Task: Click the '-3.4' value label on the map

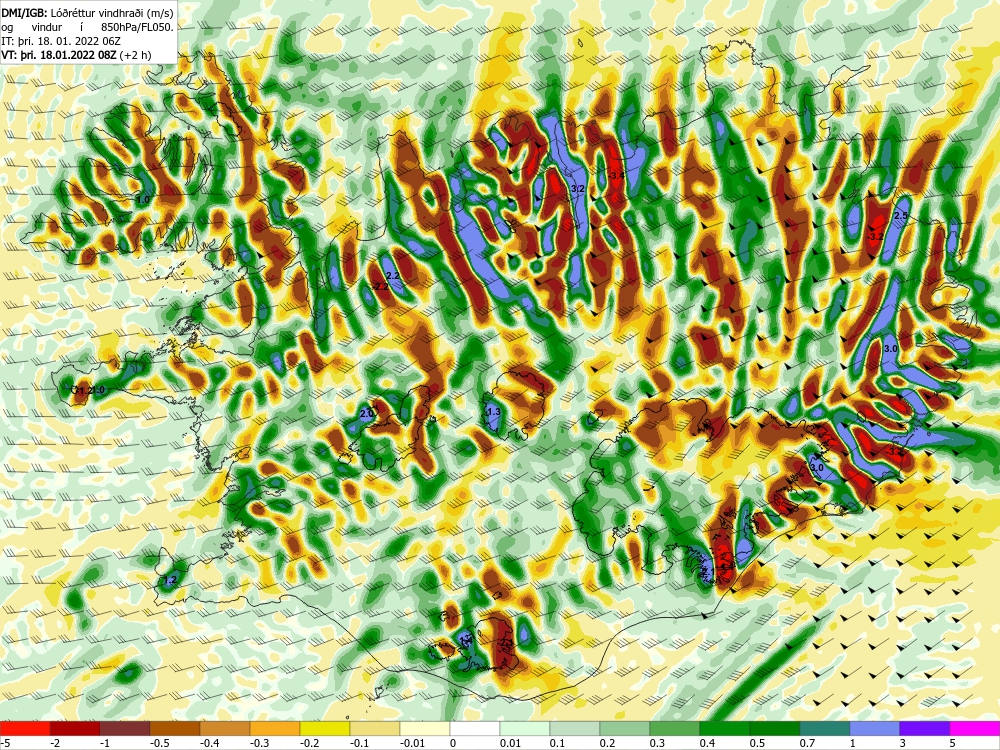Action: coord(616,175)
